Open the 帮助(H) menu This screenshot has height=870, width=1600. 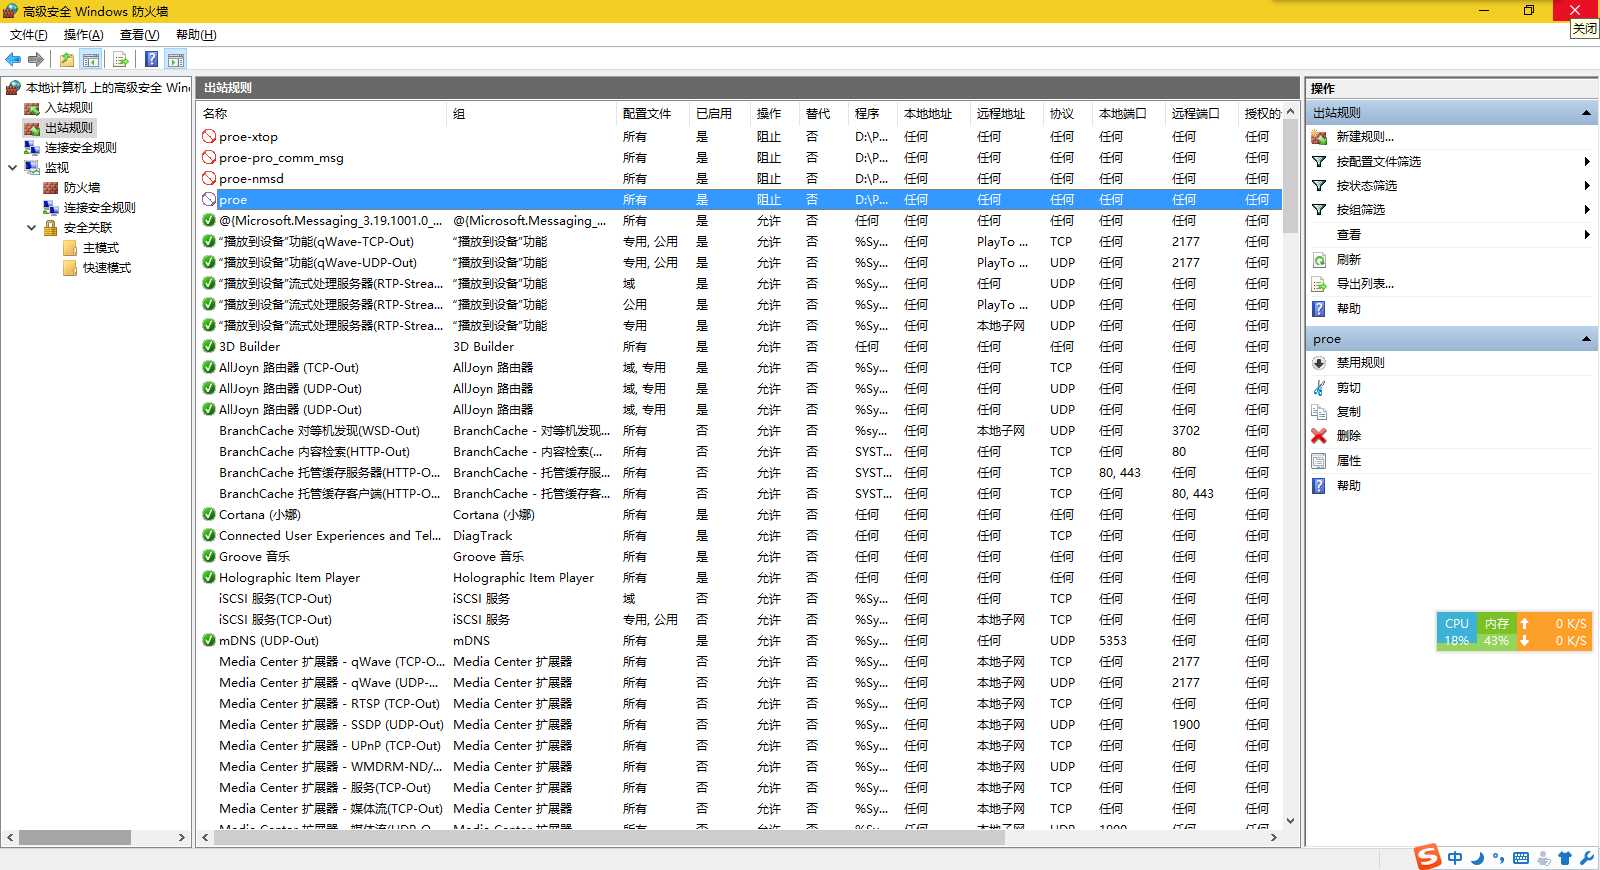[196, 35]
